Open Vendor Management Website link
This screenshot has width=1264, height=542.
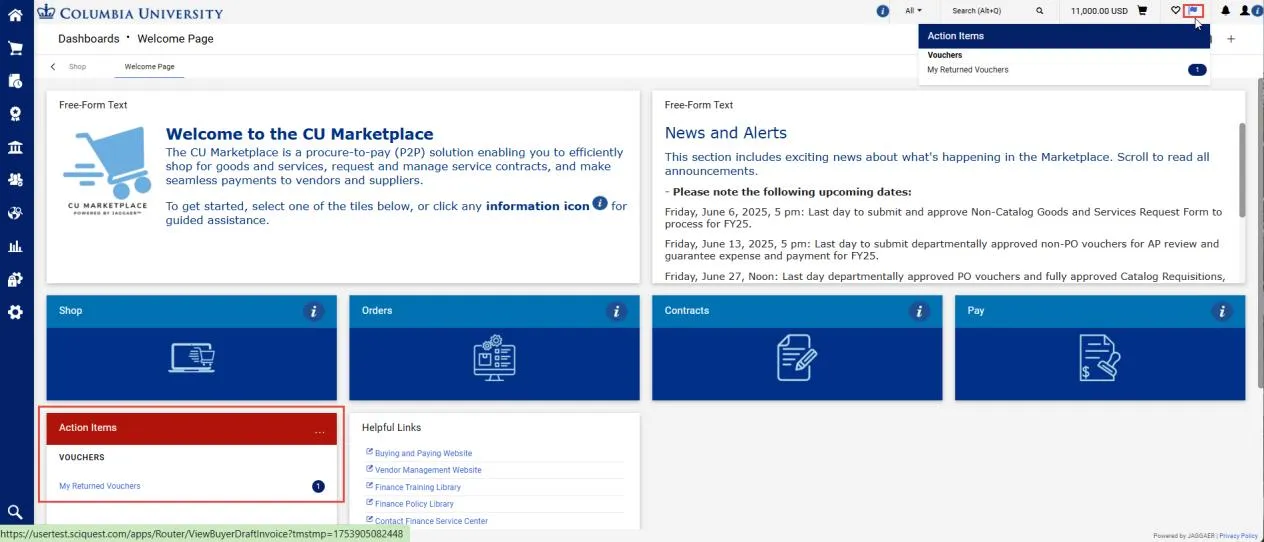[428, 470]
